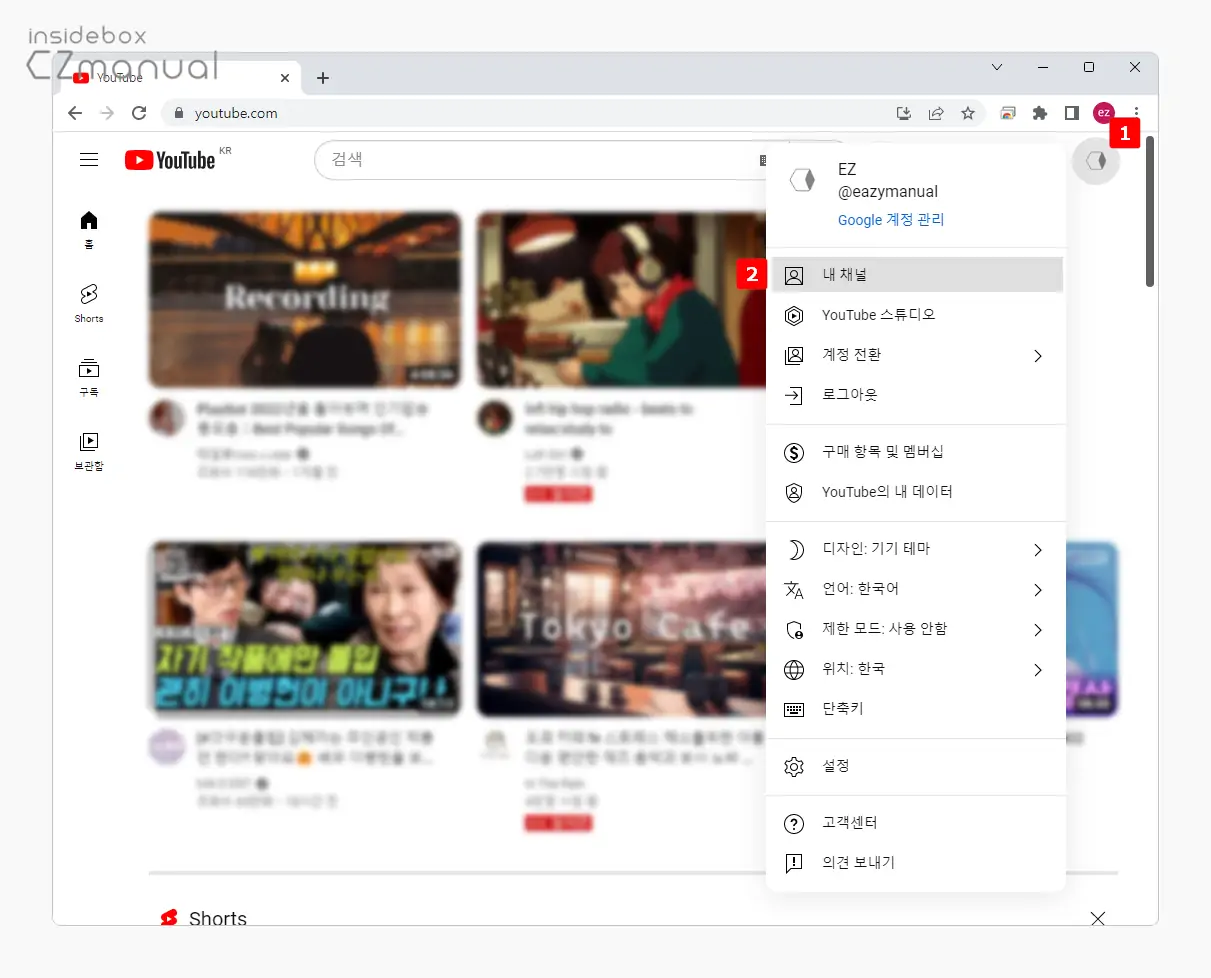
Task: Share this page from address bar
Action: tap(935, 113)
